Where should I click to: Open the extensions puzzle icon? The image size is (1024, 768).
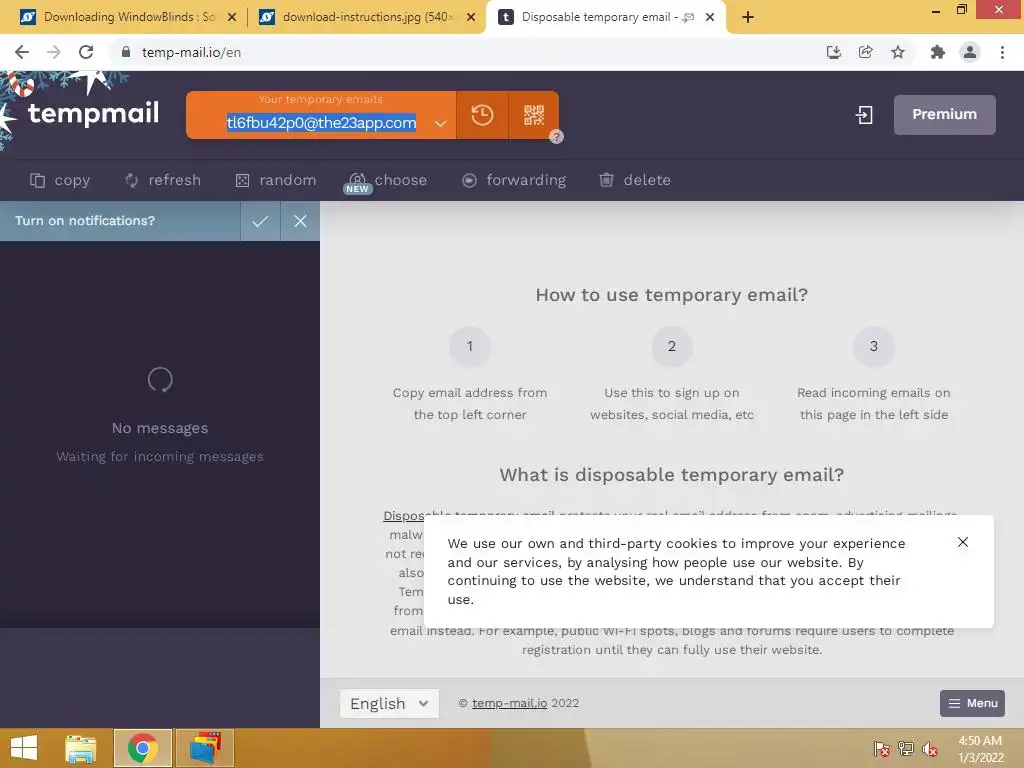[938, 52]
